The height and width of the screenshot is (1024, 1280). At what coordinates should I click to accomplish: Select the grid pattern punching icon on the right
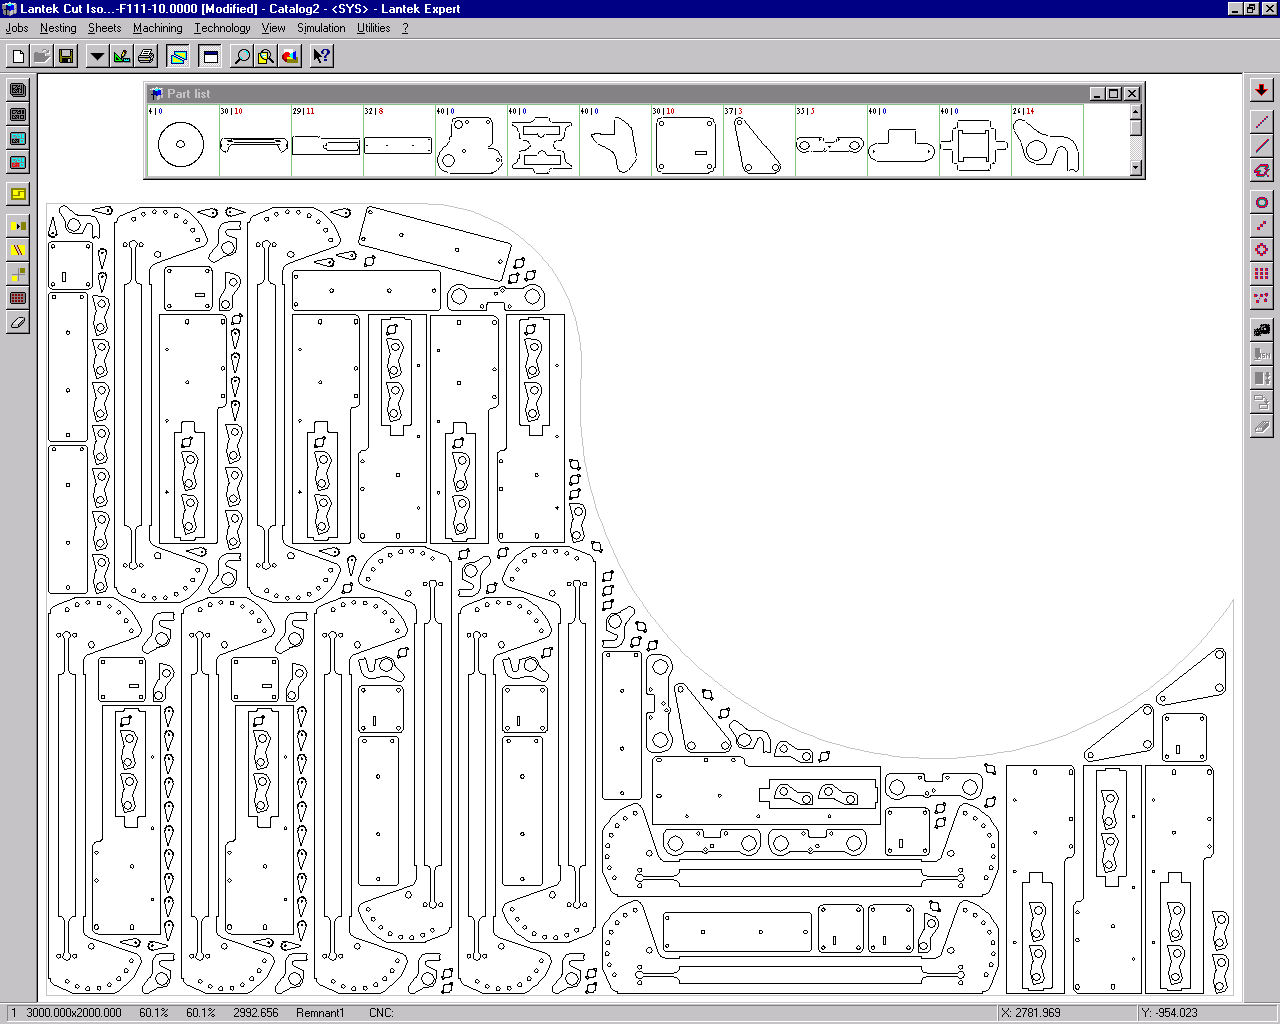point(1261,272)
